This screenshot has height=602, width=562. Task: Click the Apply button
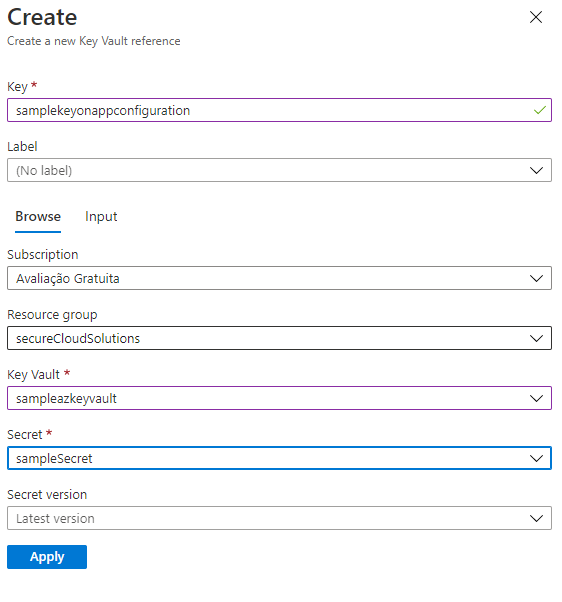point(47,557)
